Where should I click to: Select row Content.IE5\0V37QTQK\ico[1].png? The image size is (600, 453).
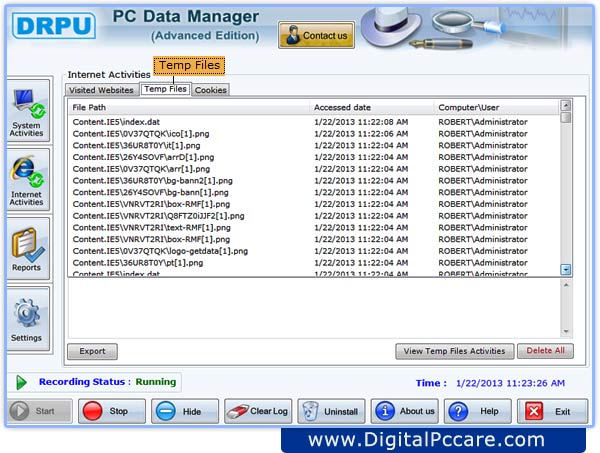coord(314,134)
